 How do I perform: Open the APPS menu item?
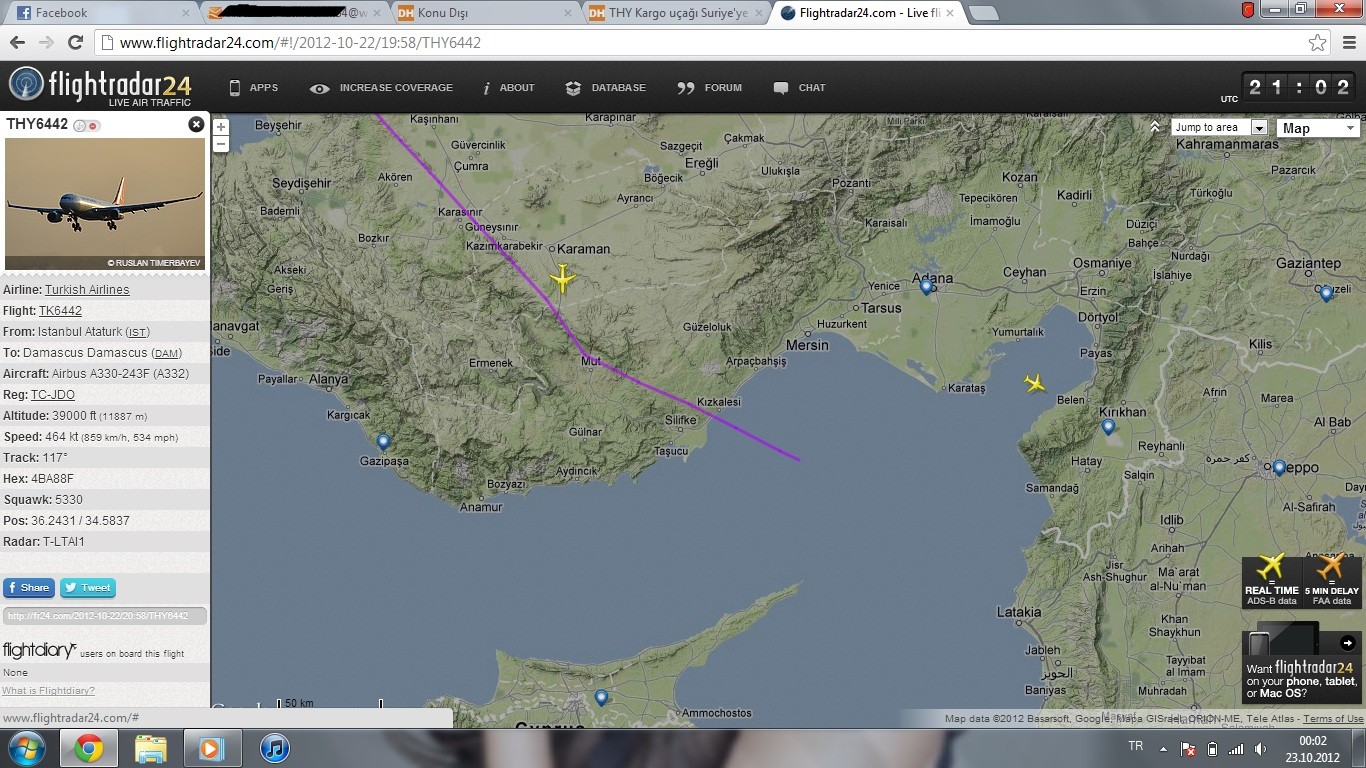pyautogui.click(x=254, y=88)
